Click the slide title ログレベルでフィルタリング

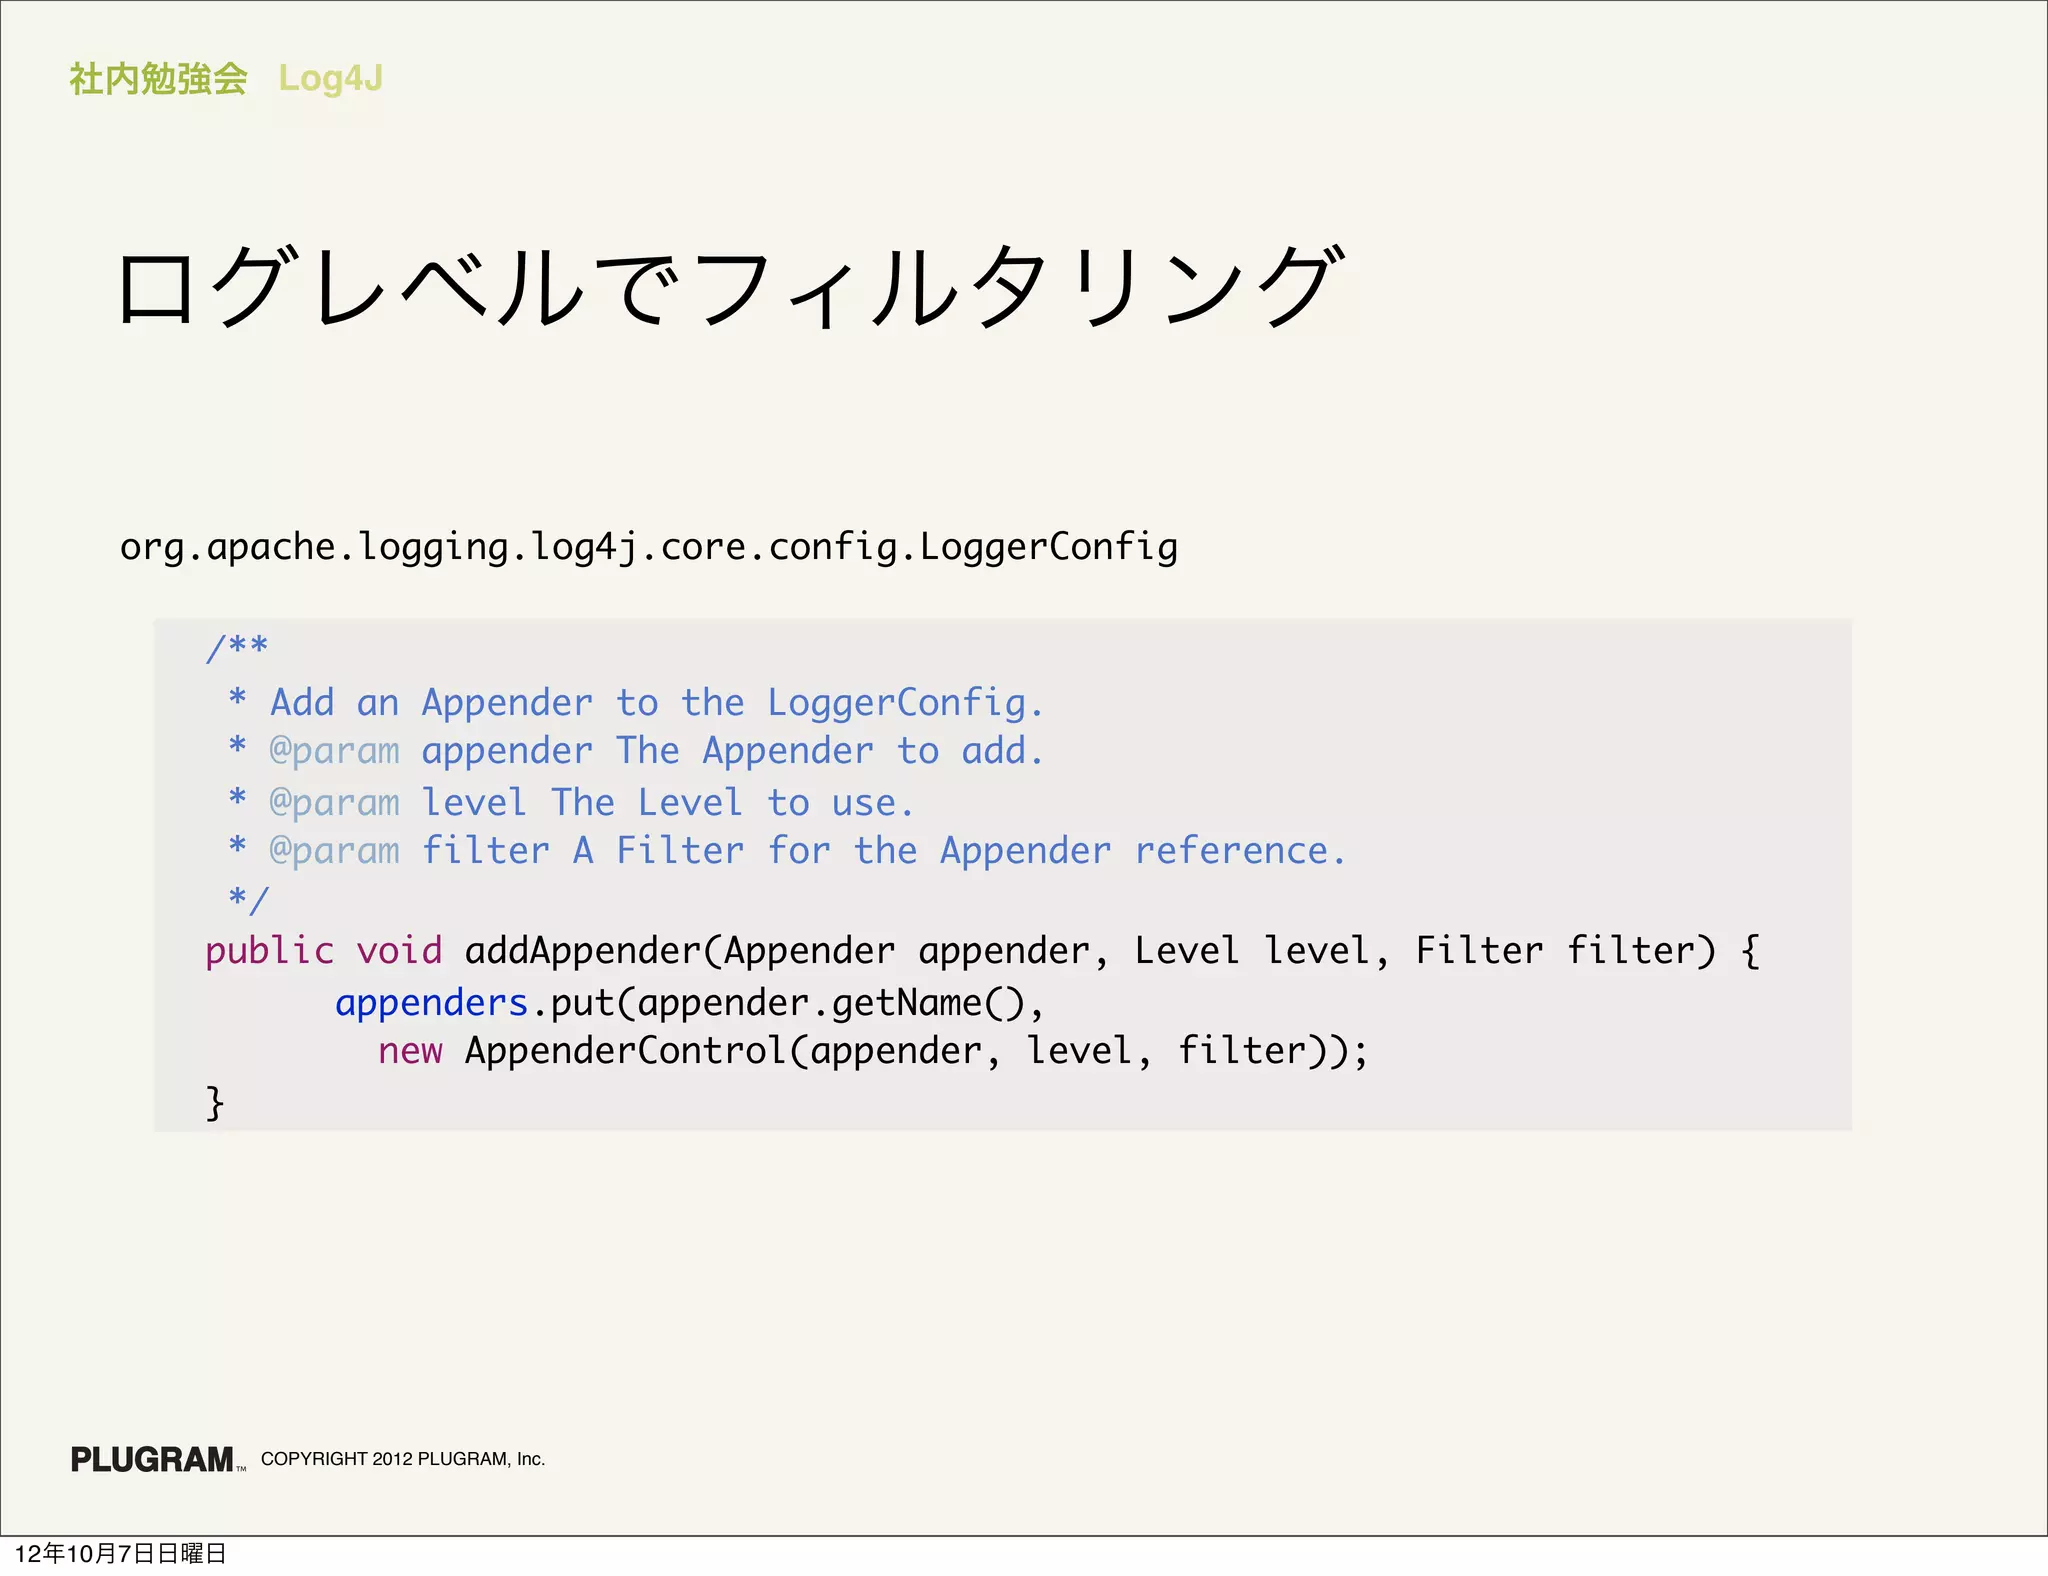(730, 288)
